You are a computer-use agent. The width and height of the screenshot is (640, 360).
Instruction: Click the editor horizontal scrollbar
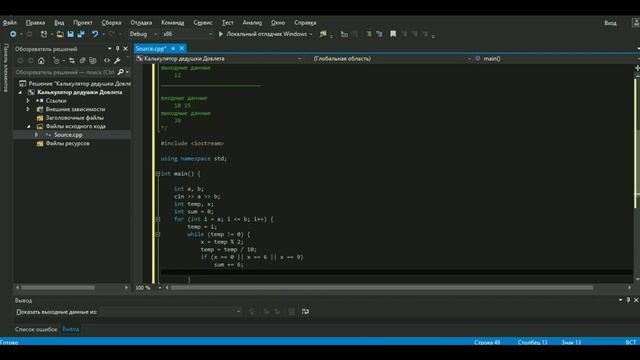click(382, 288)
